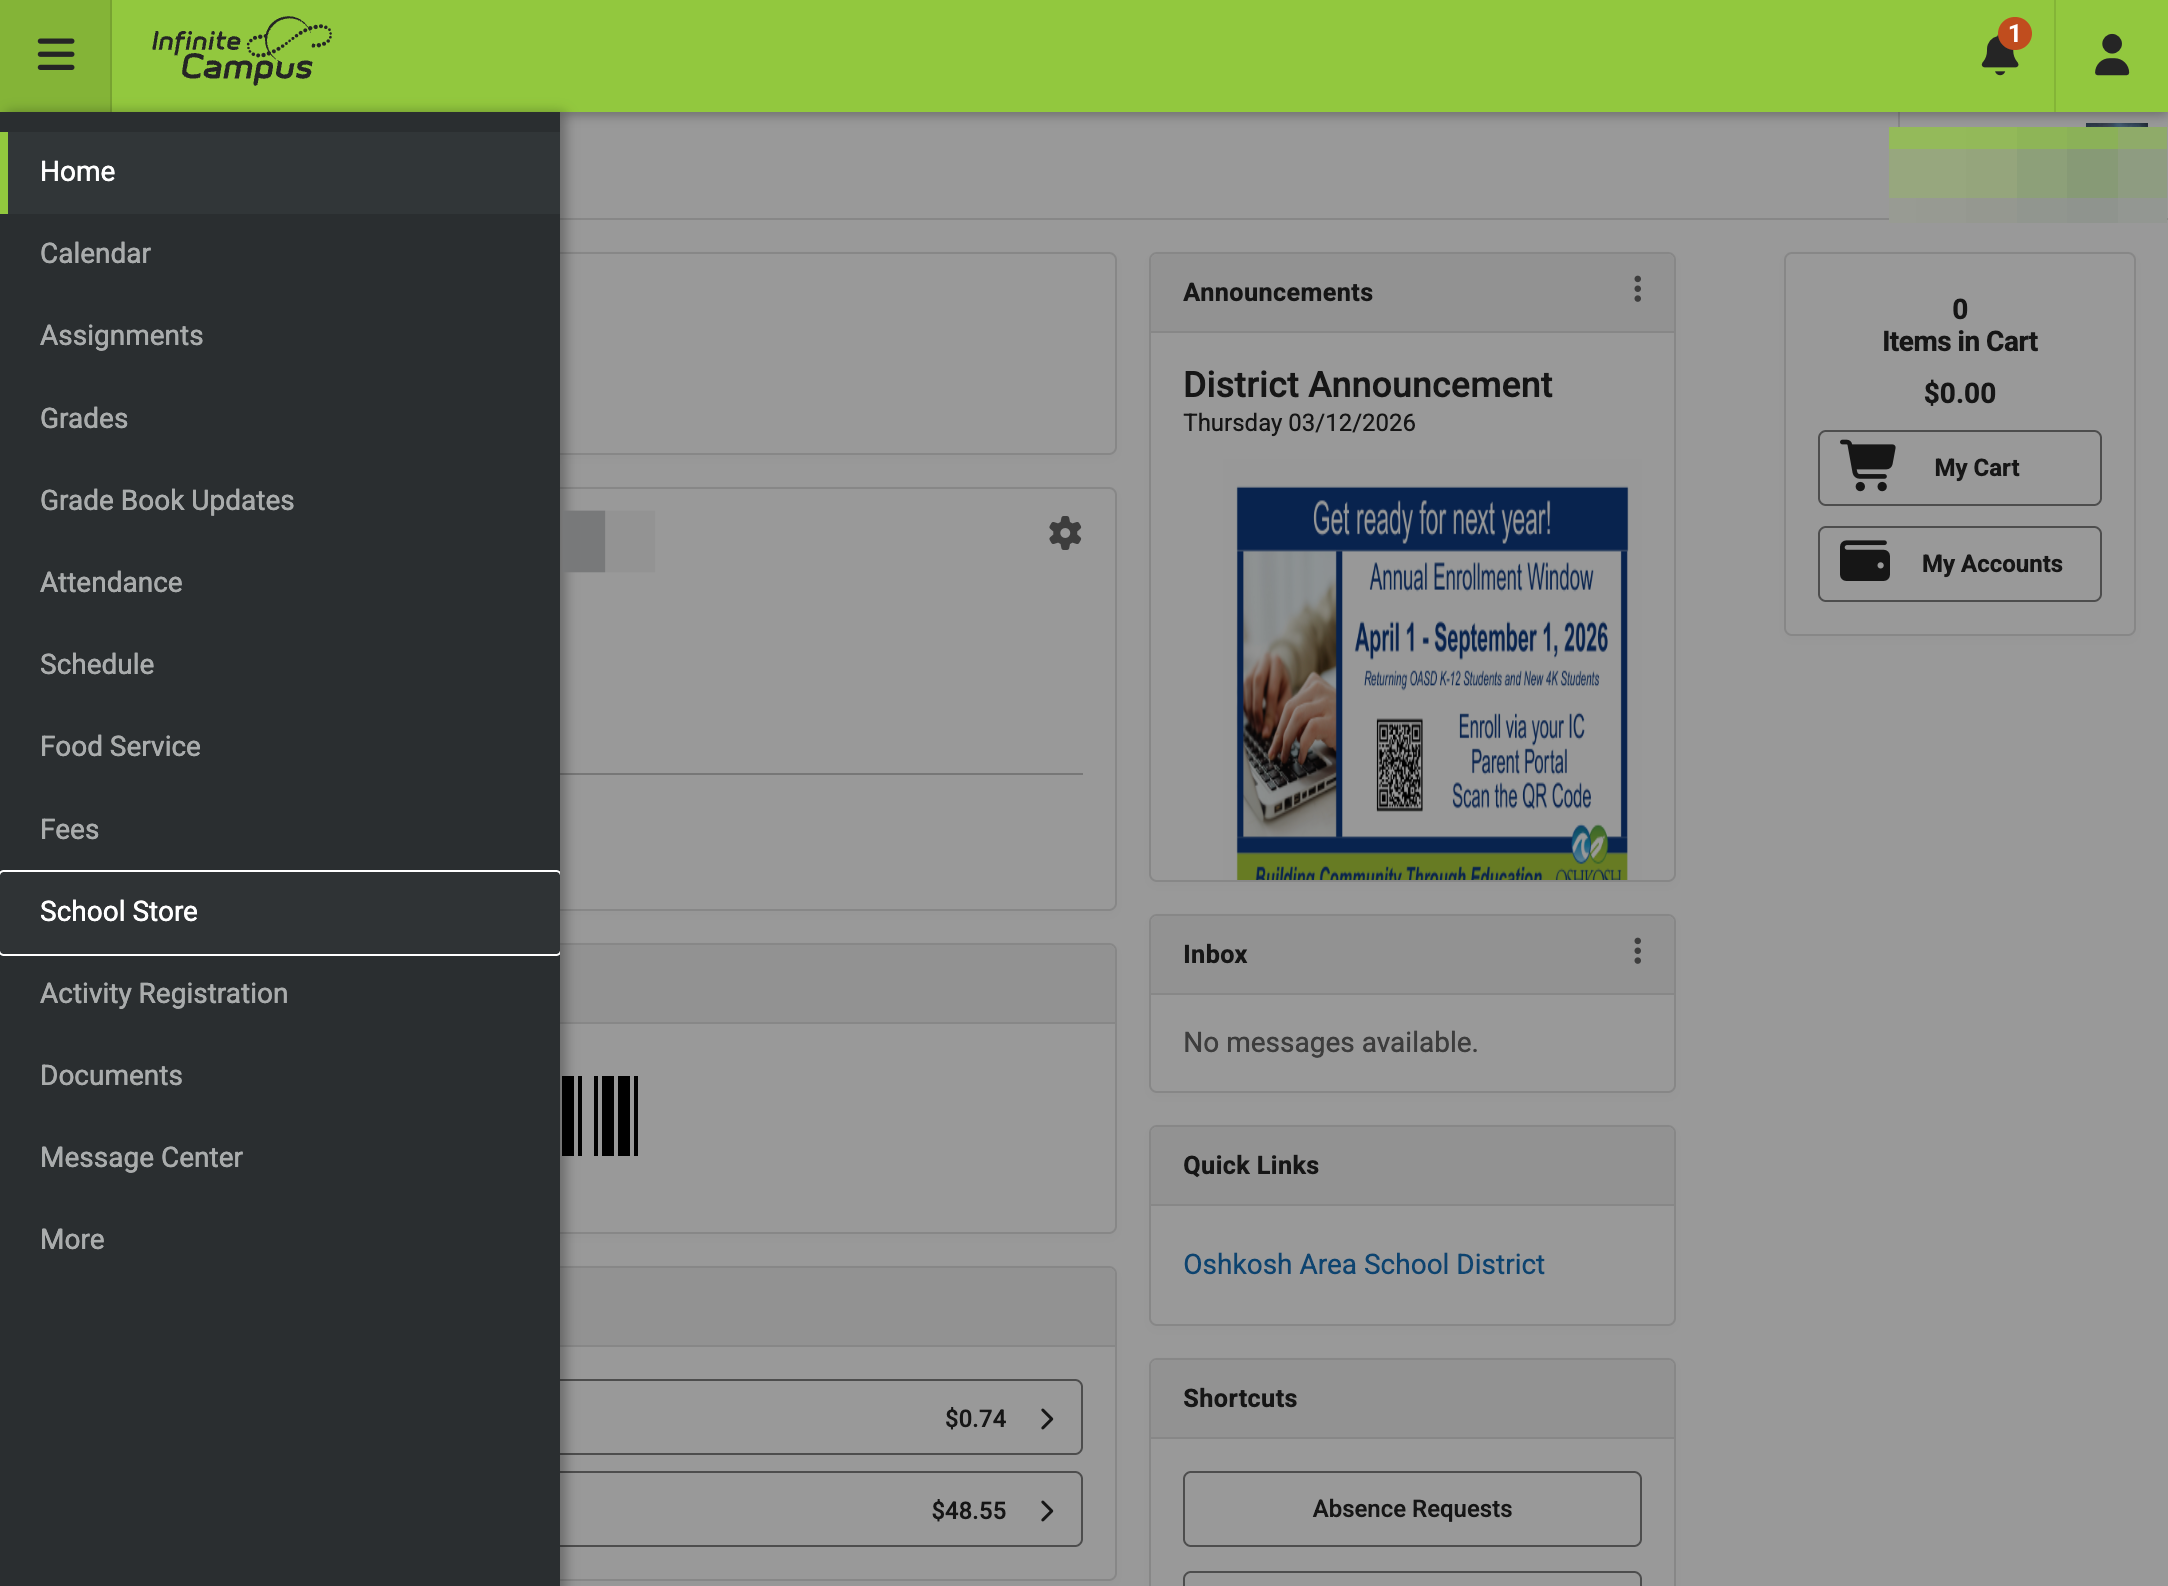This screenshot has width=2168, height=1586.
Task: Click the Infinite Campus logo
Action: pos(241,51)
